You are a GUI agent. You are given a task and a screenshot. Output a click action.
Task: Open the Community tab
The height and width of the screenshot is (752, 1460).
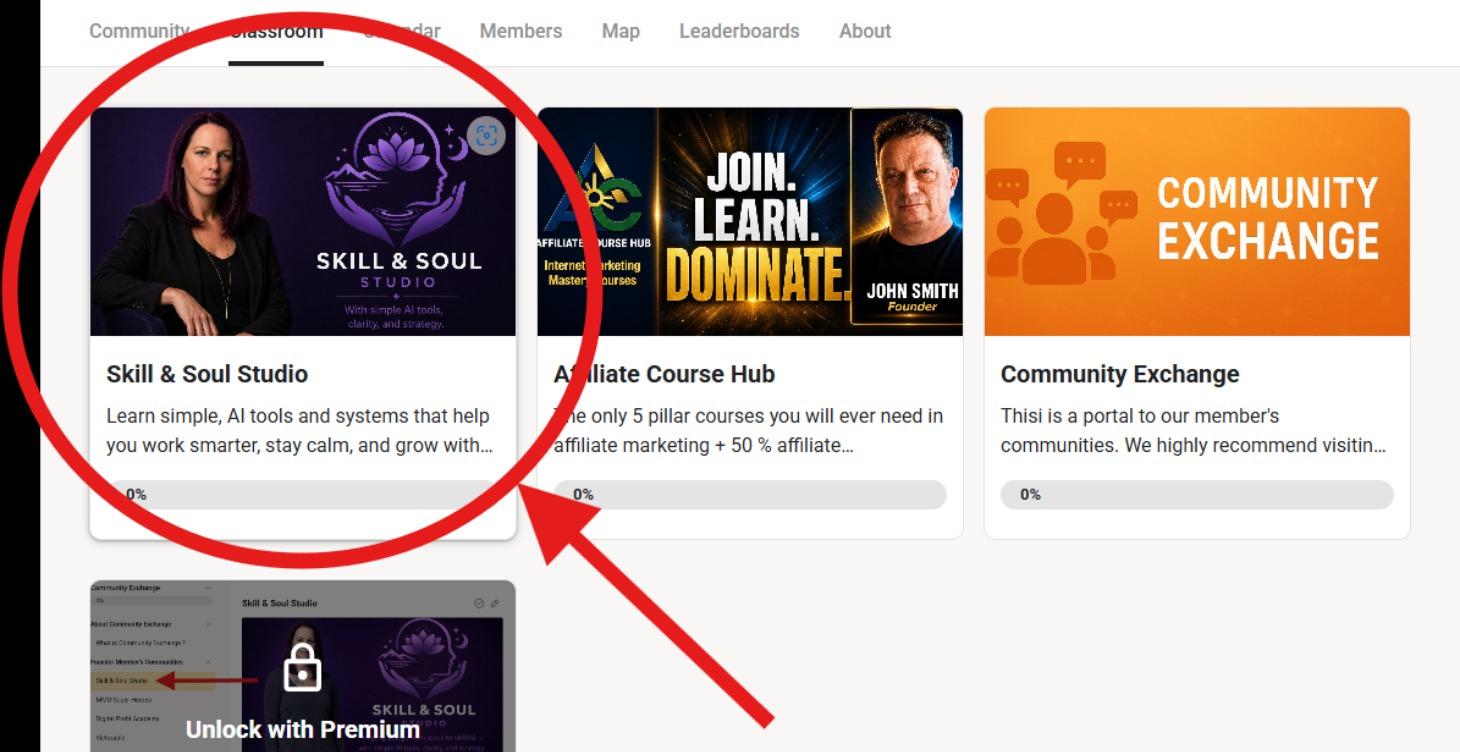[x=139, y=31]
